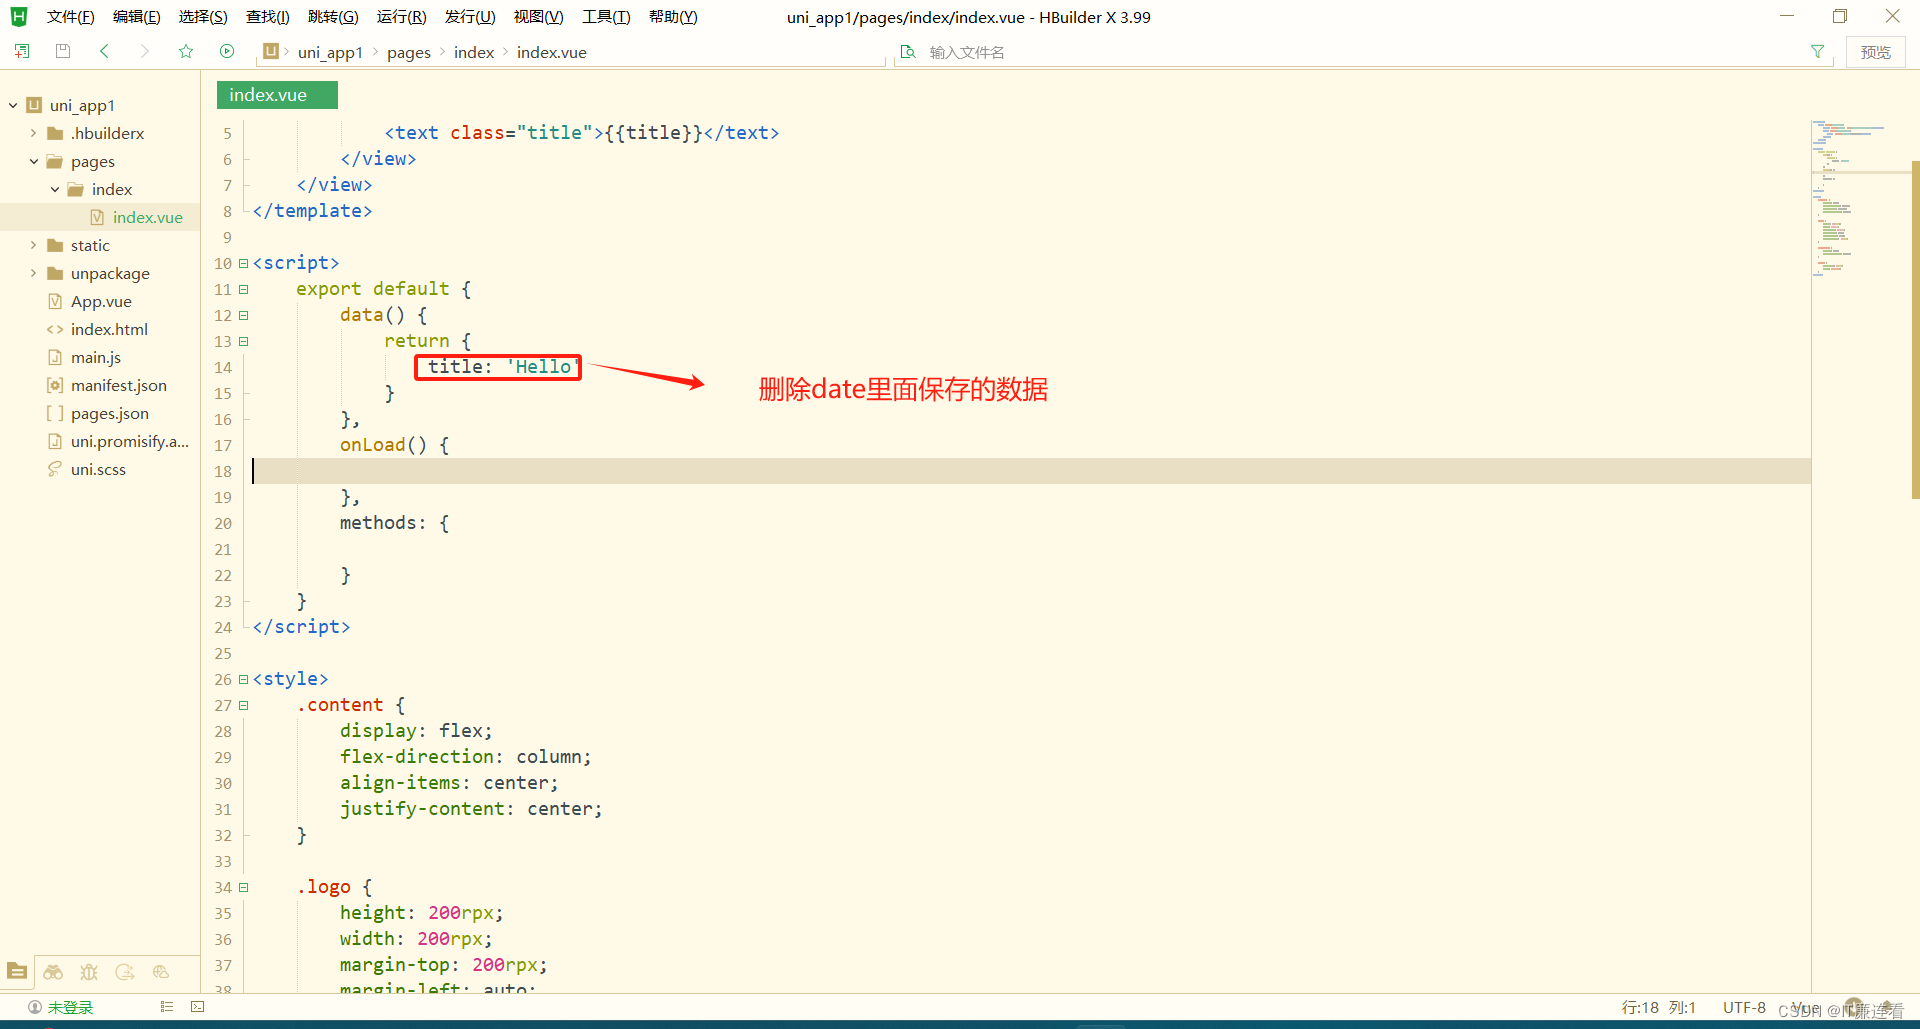
Task: Open the 查找(I) menu
Action: [x=267, y=17]
